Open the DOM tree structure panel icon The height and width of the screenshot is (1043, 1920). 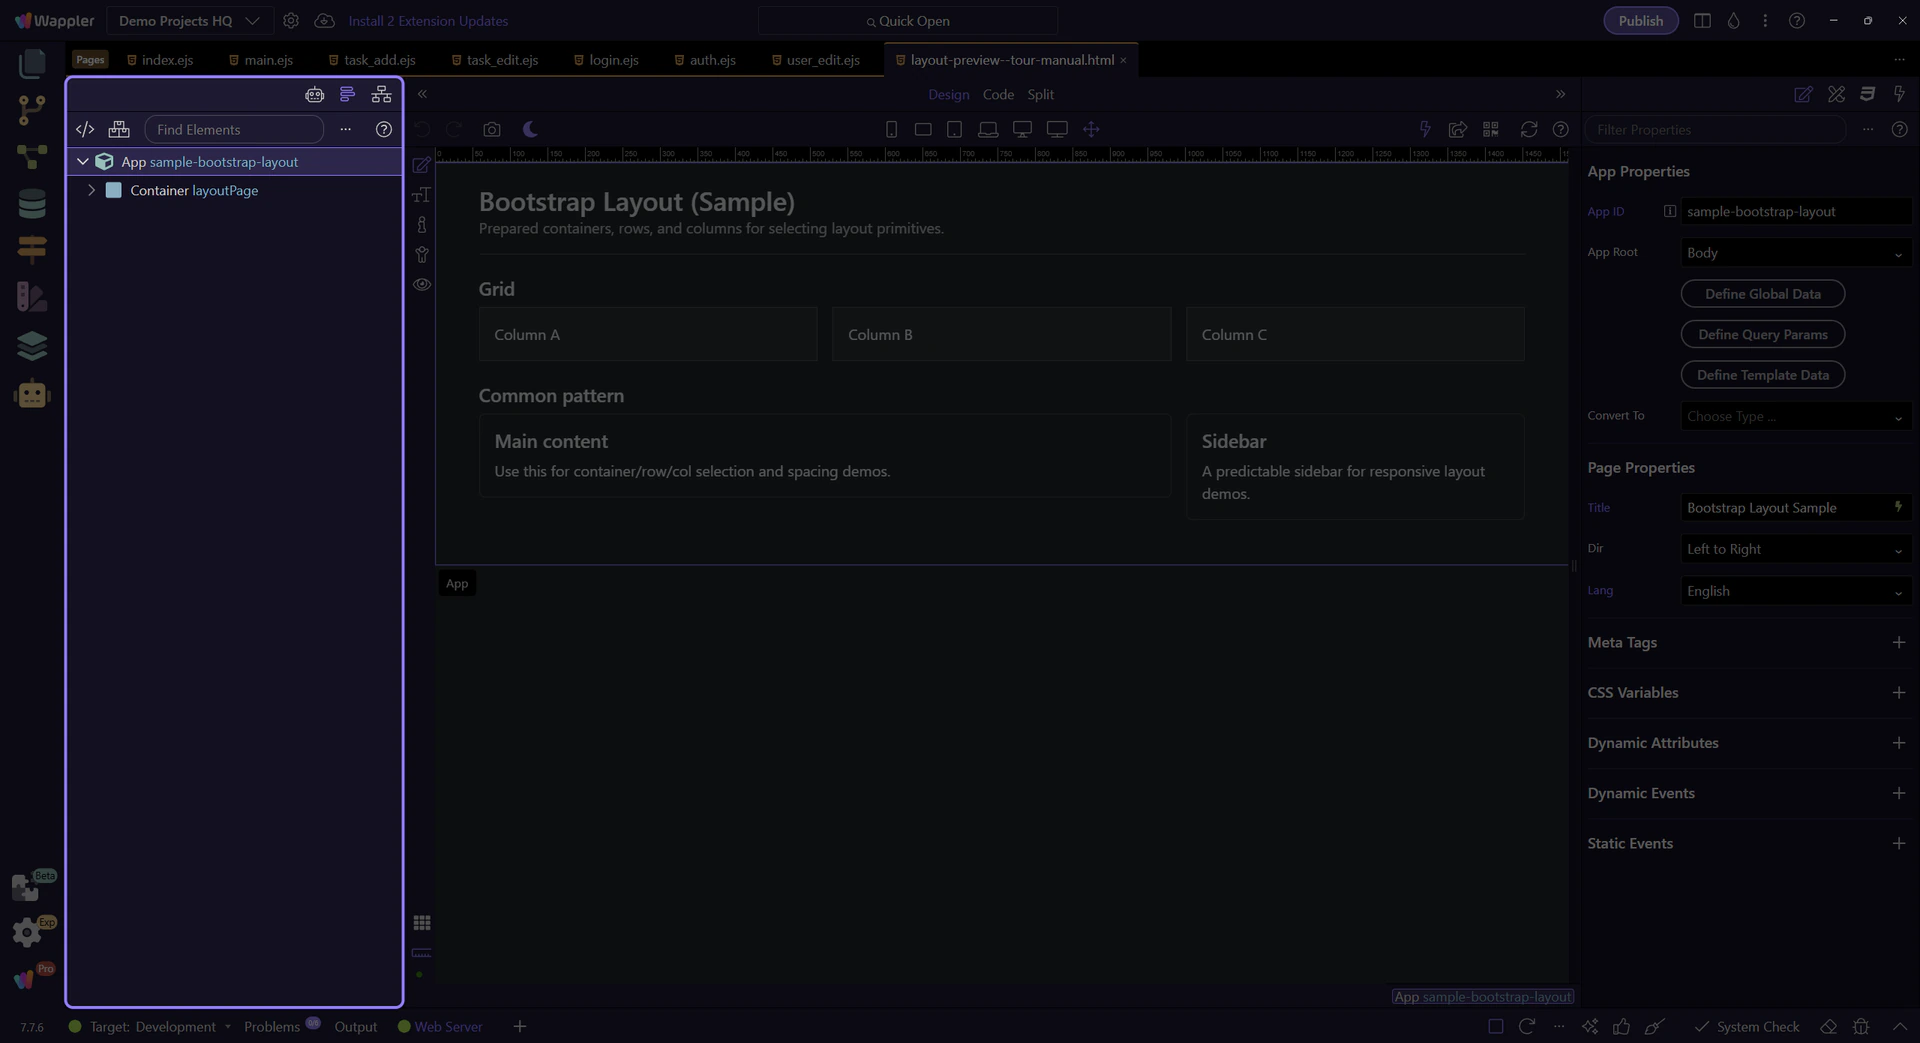tap(381, 95)
